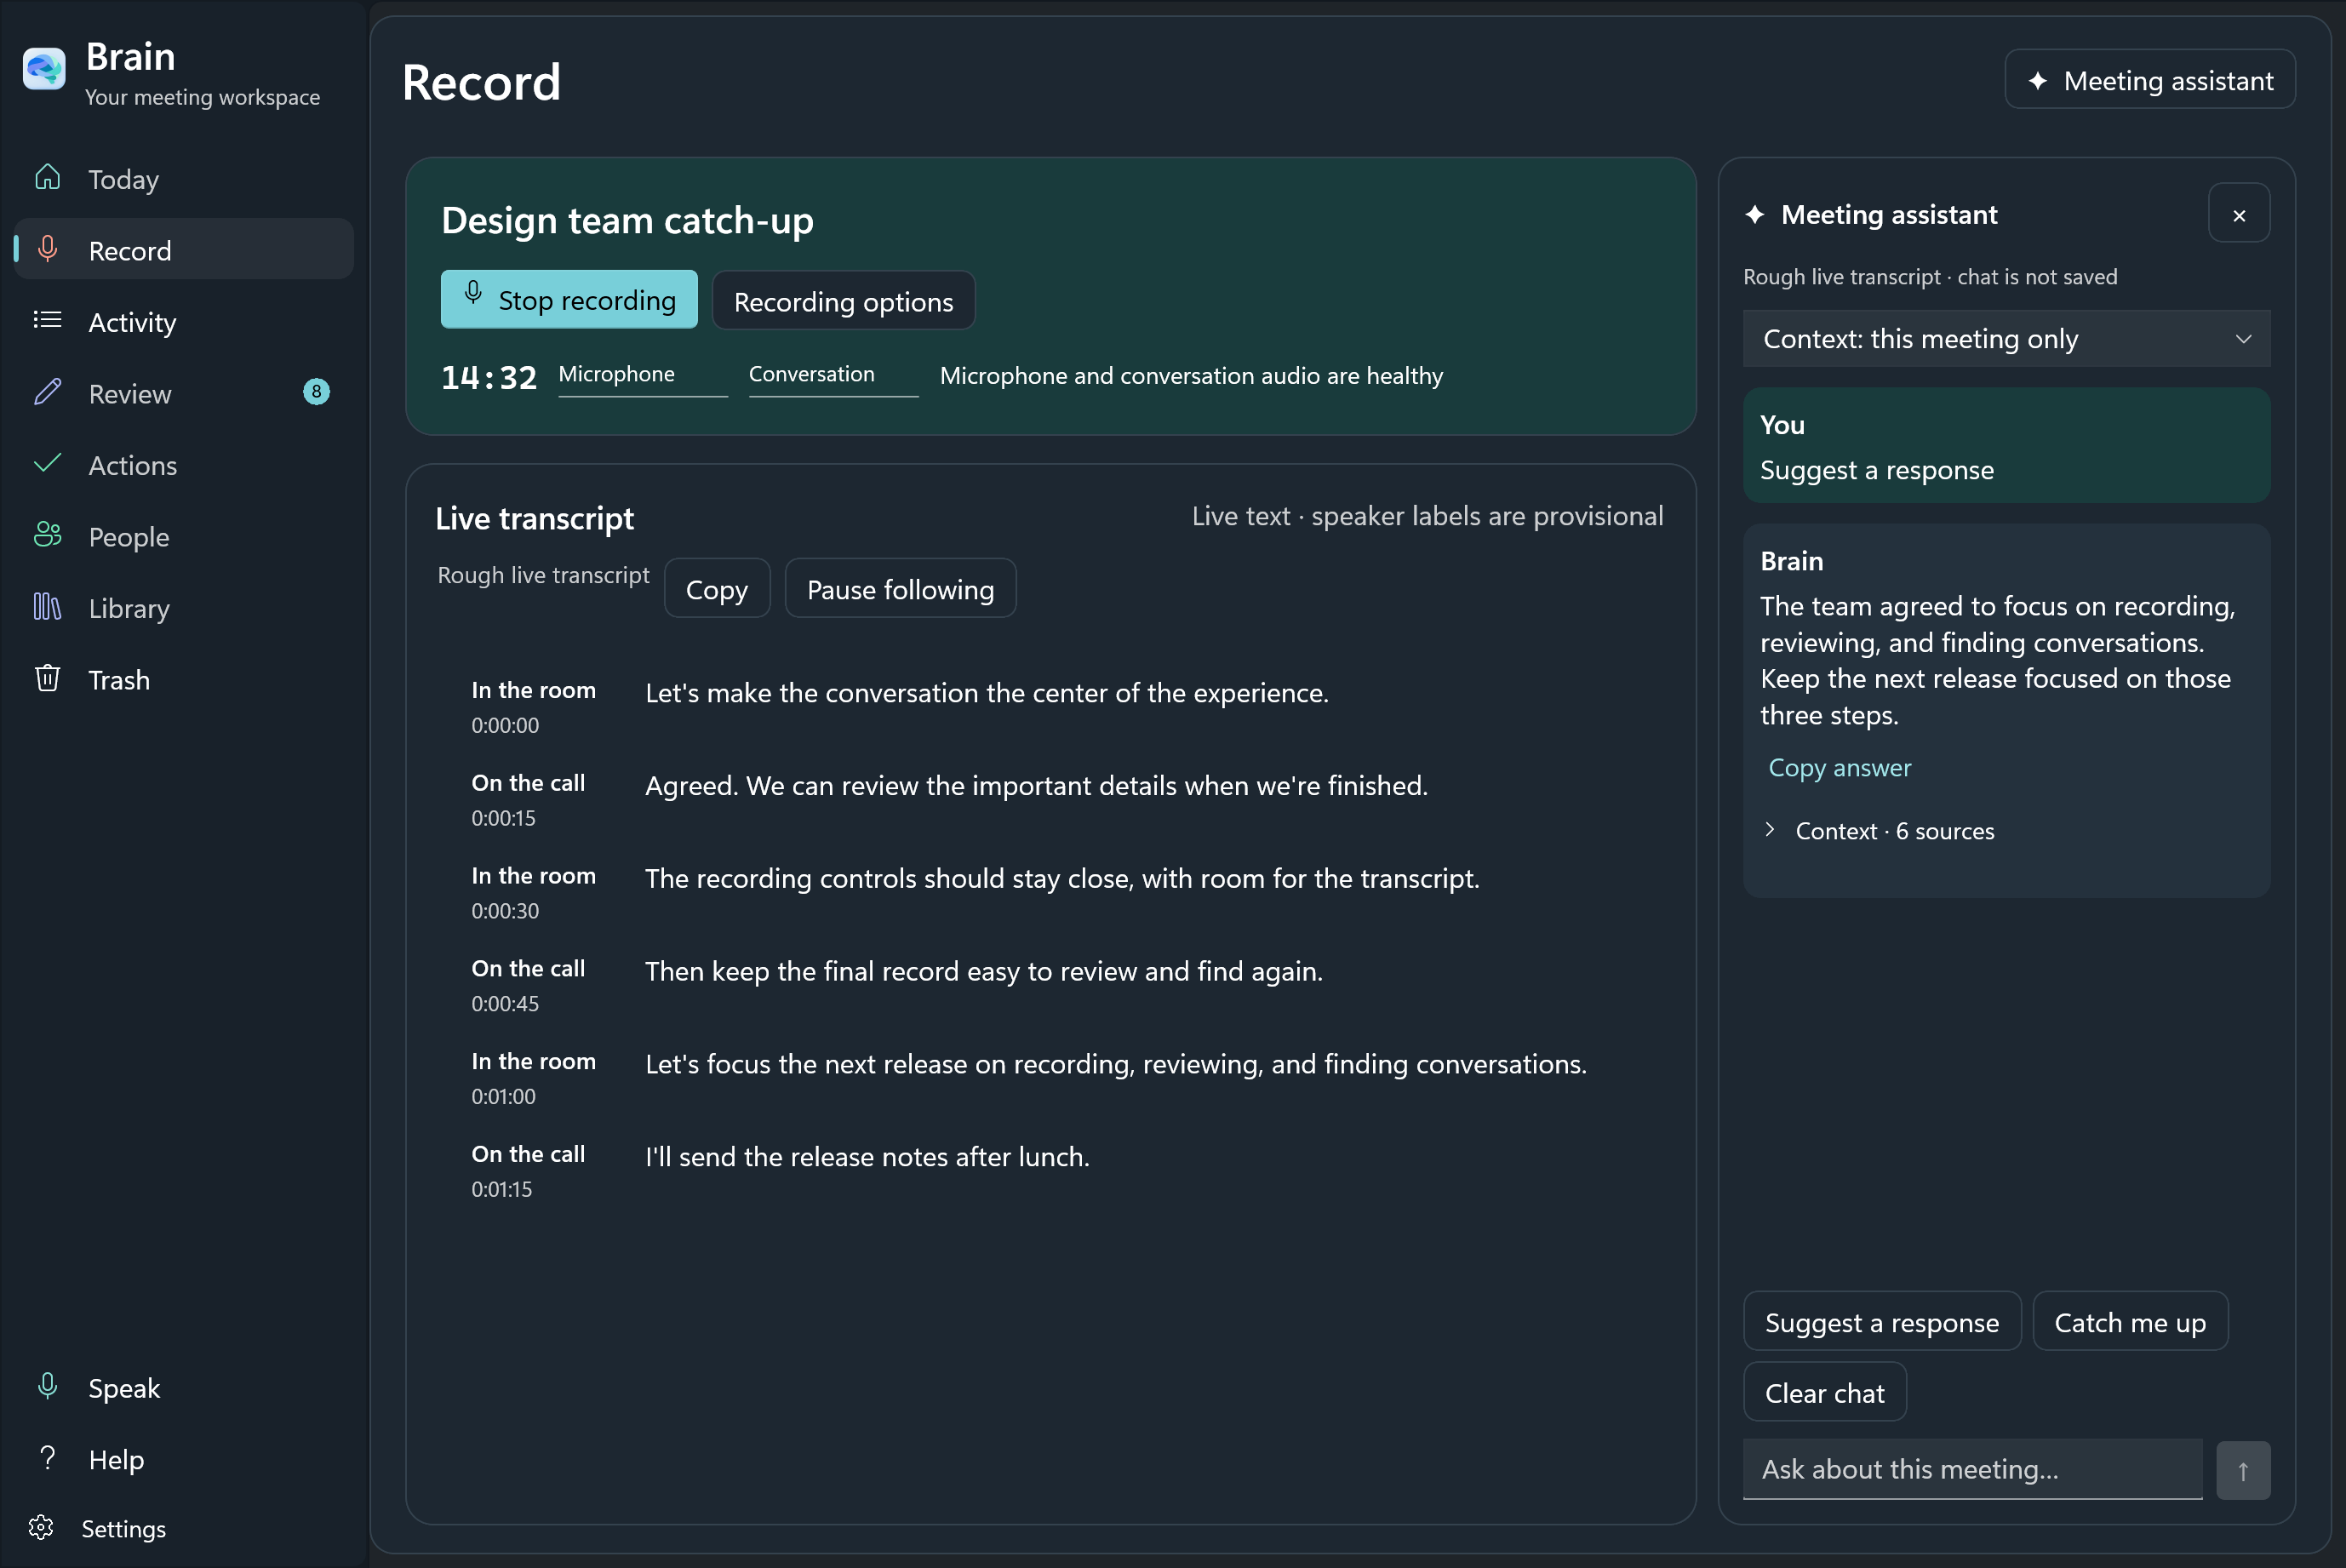This screenshot has height=1568, width=2346.
Task: Click transcript line about release notes after lunch
Action: pos(867,1157)
